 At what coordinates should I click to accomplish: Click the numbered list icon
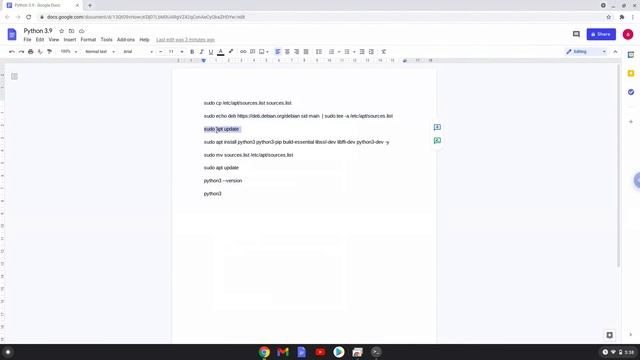pyautogui.click(x=331, y=52)
